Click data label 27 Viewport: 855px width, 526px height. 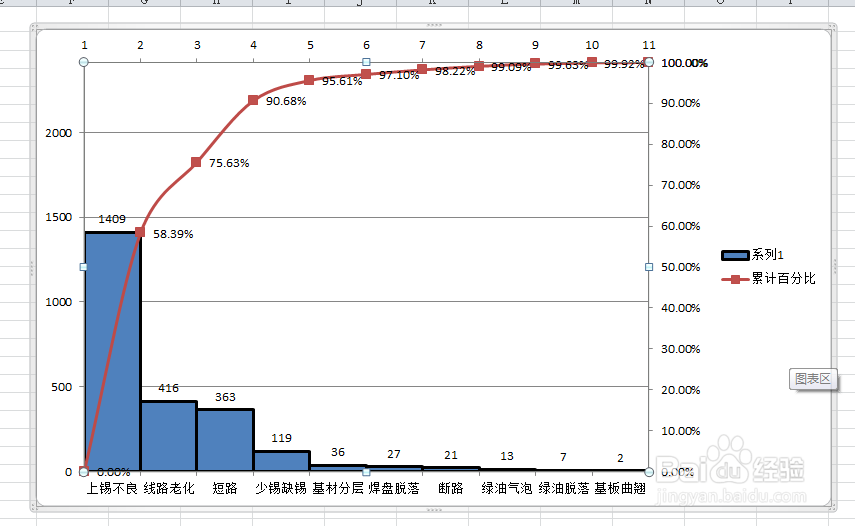[x=394, y=455]
